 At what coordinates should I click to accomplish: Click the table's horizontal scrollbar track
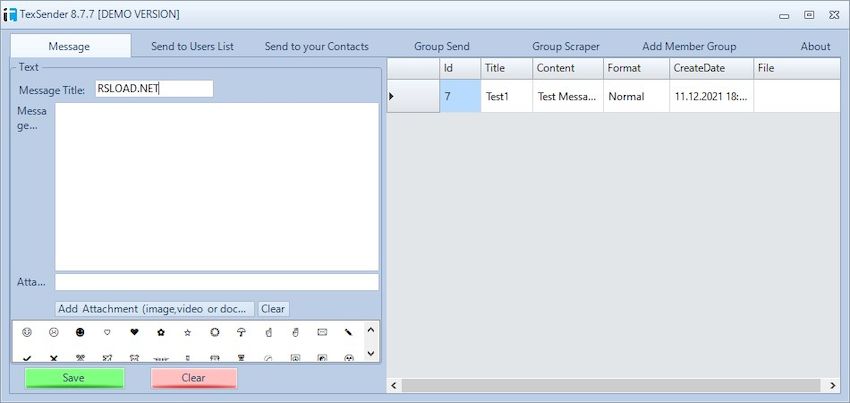(x=613, y=386)
